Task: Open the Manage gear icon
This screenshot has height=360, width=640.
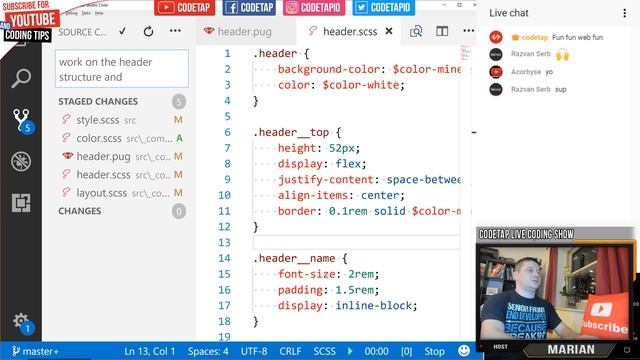Action: 21,322
